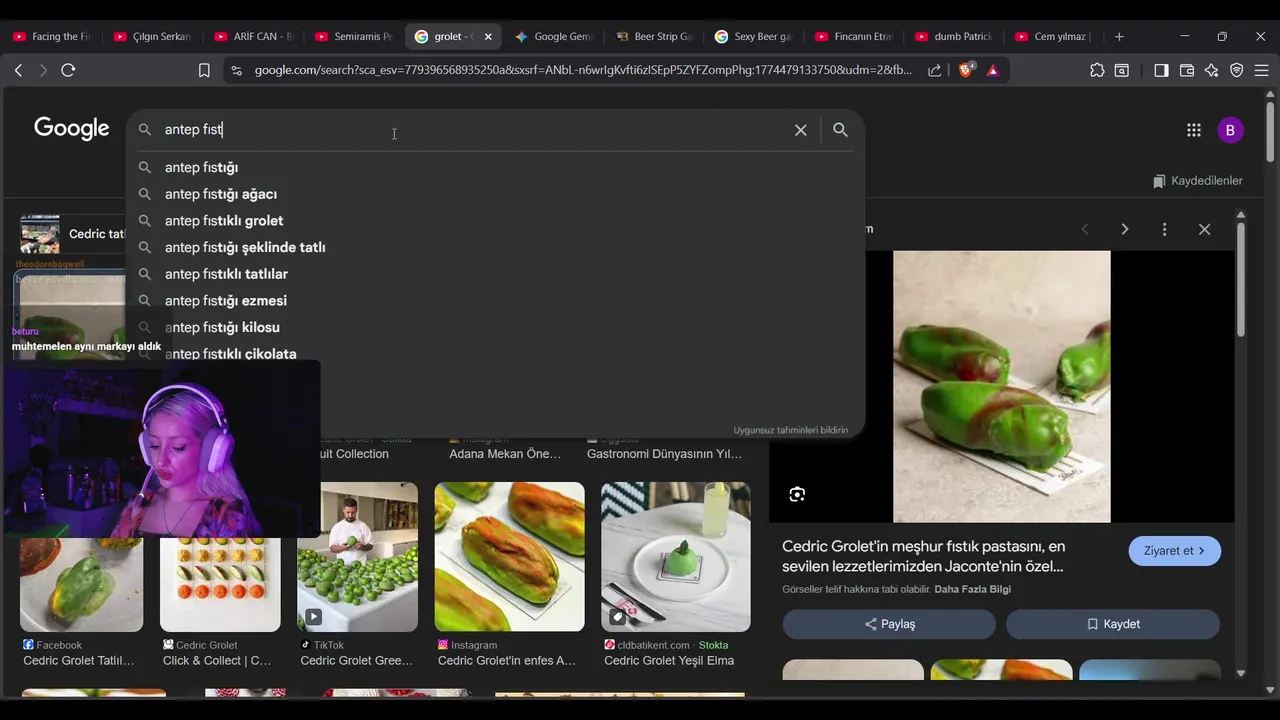Open a new browser tab
Image resolution: width=1280 pixels, height=720 pixels.
pos(1119,36)
